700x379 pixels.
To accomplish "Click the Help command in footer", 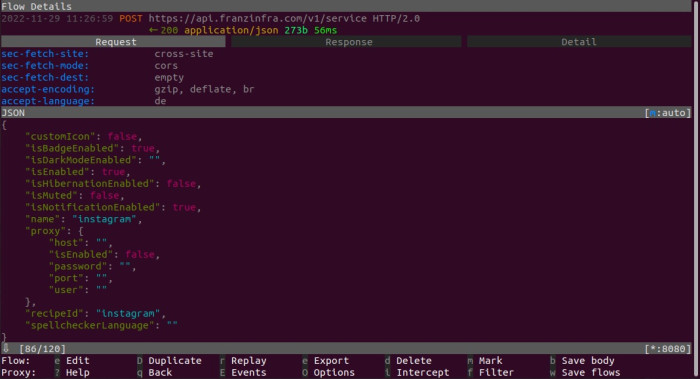I will click(78, 372).
